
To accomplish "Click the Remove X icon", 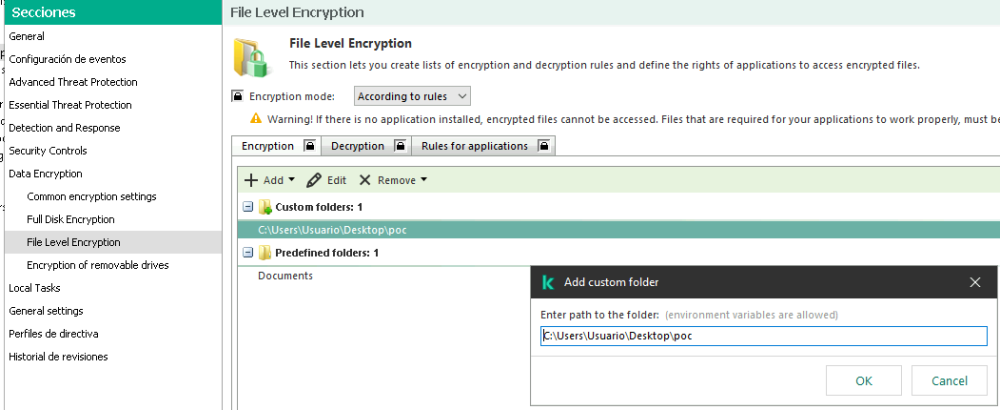I will (x=365, y=181).
